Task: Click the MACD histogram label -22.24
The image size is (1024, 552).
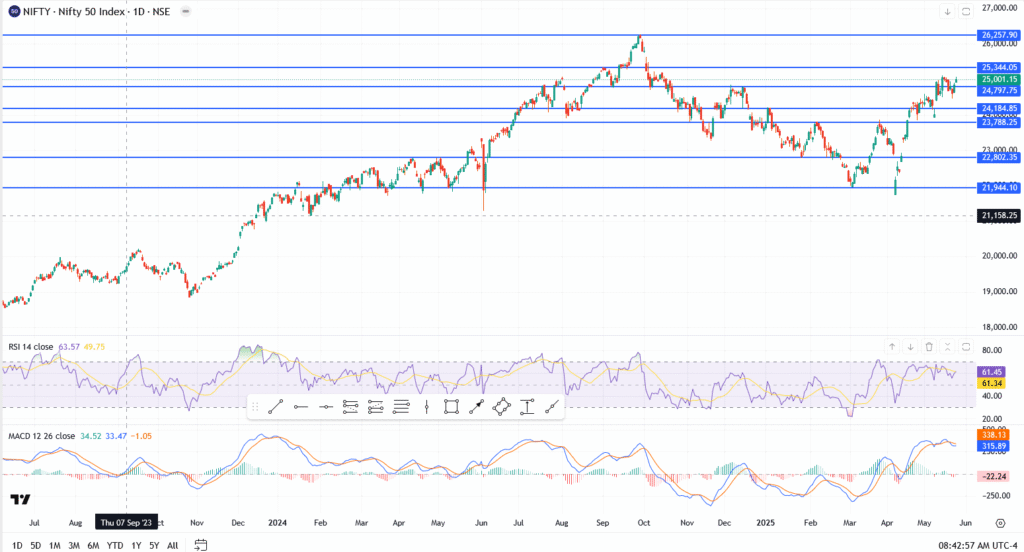Action: point(993,476)
